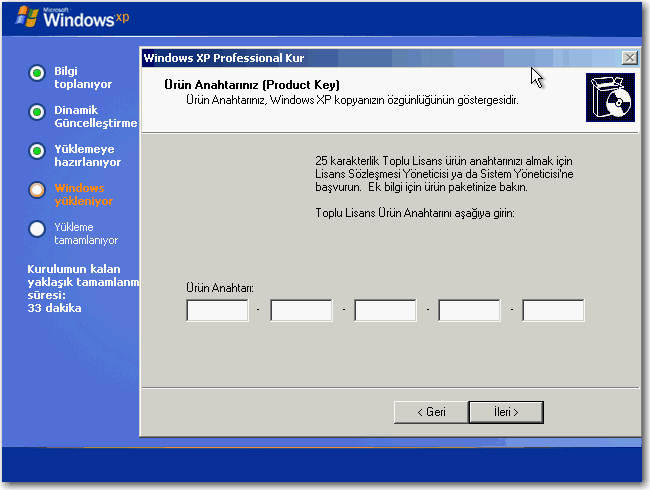650x490 pixels.
Task: Click the 'Windows yükleniyor' step text
Action: tap(84, 194)
